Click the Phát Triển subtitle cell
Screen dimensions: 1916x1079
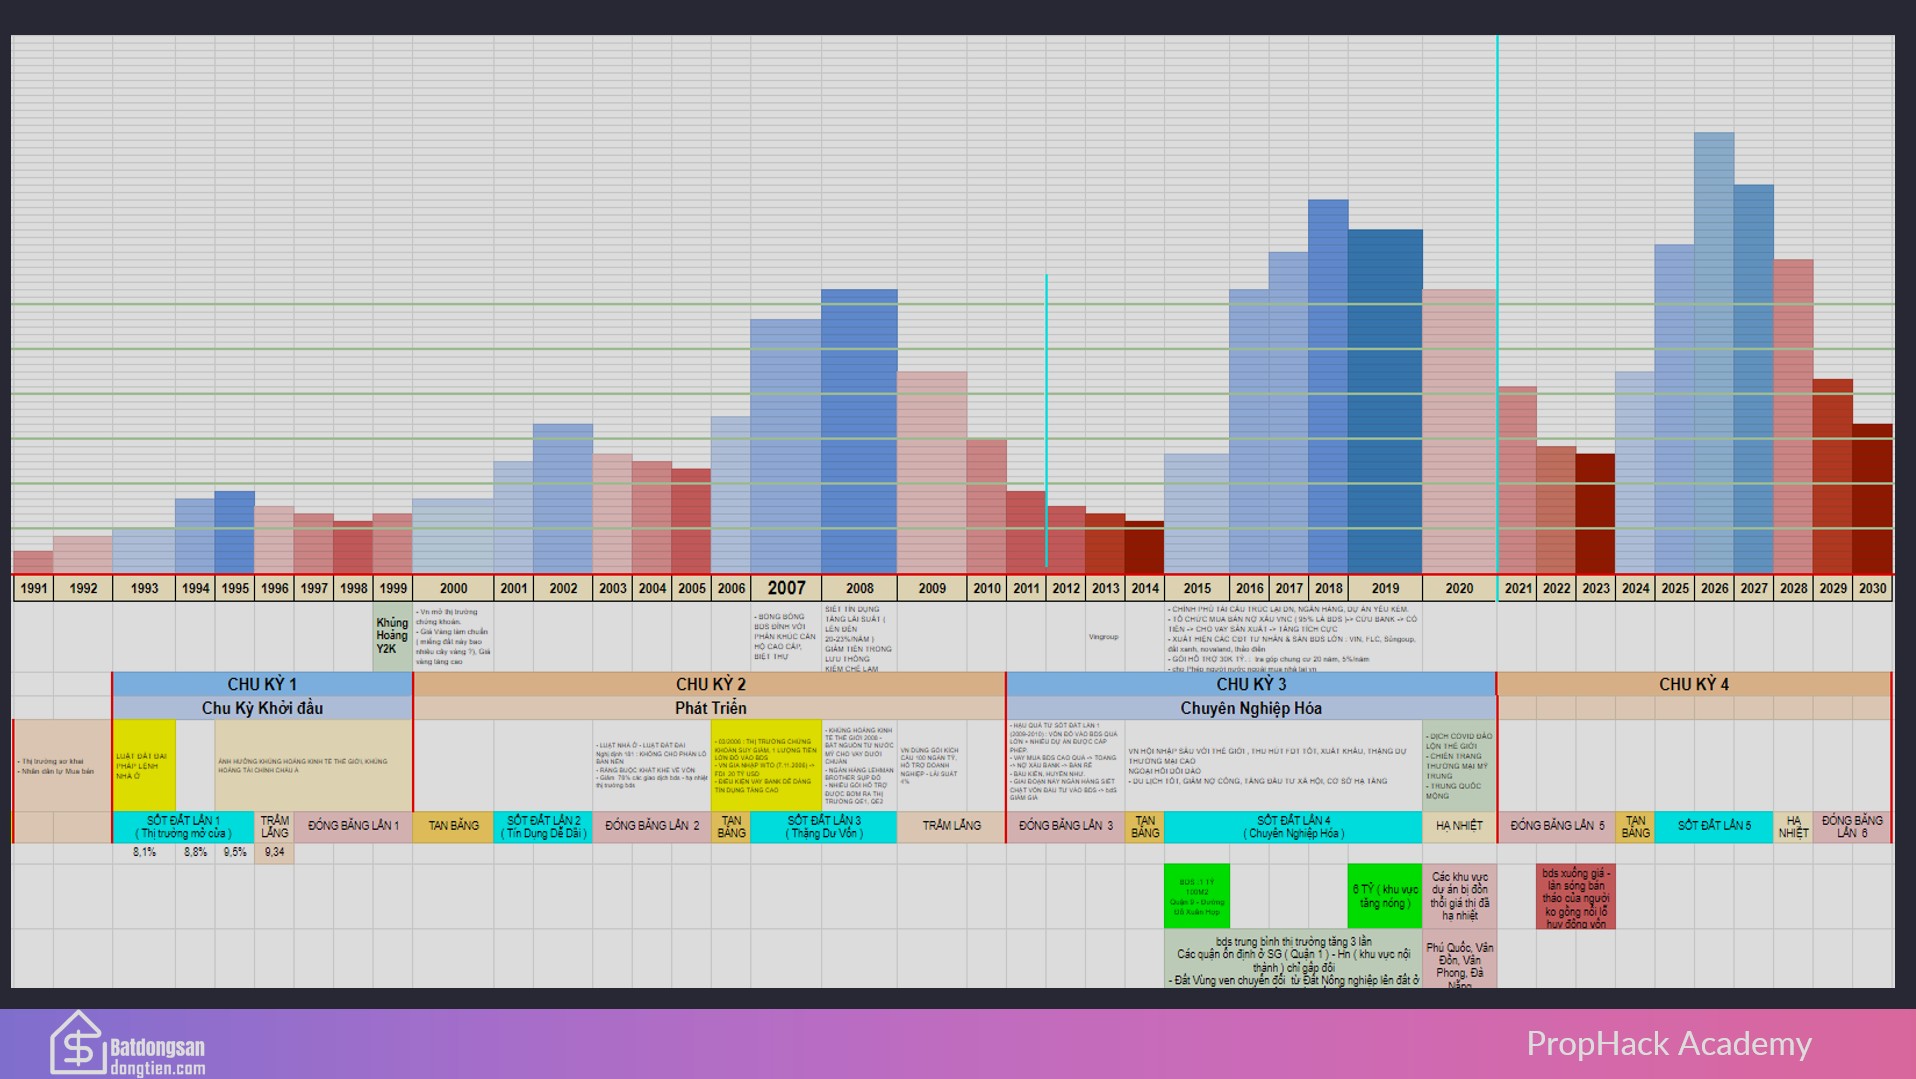710,708
